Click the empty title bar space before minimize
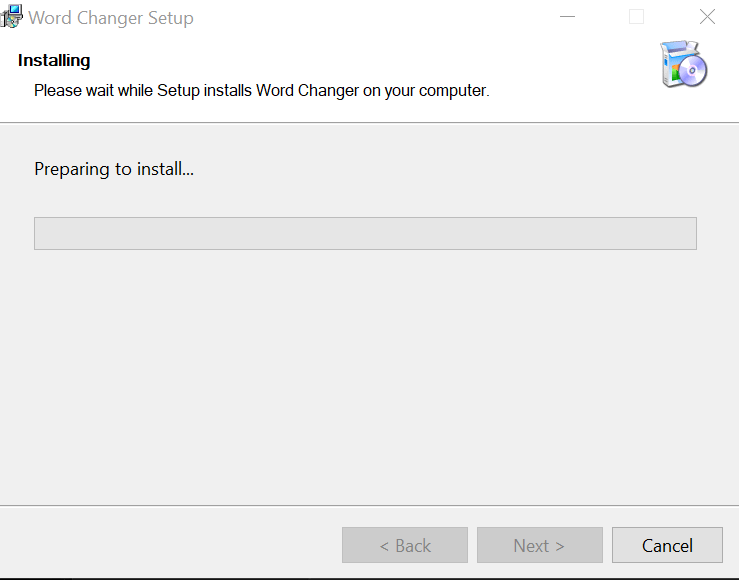The height and width of the screenshot is (580, 739). coord(380,17)
